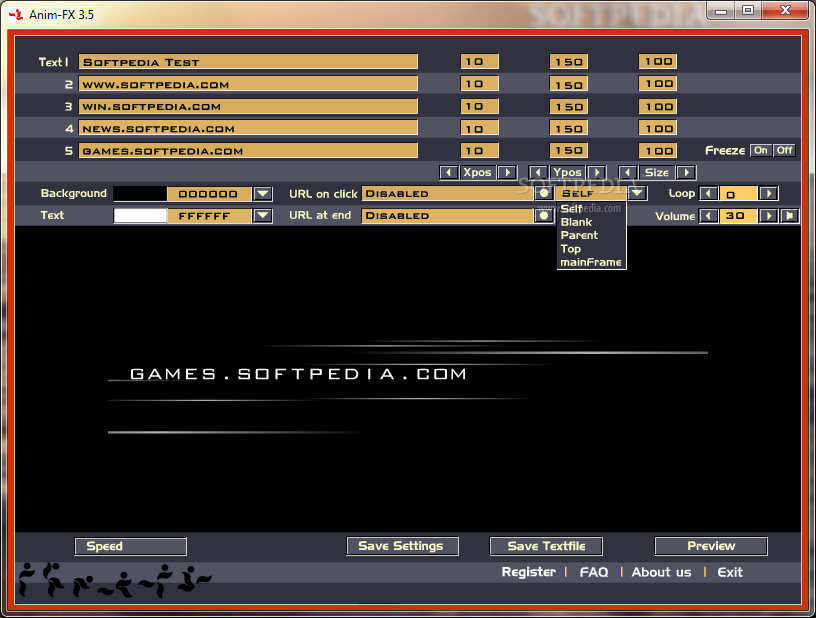Open the Register link

(x=529, y=572)
